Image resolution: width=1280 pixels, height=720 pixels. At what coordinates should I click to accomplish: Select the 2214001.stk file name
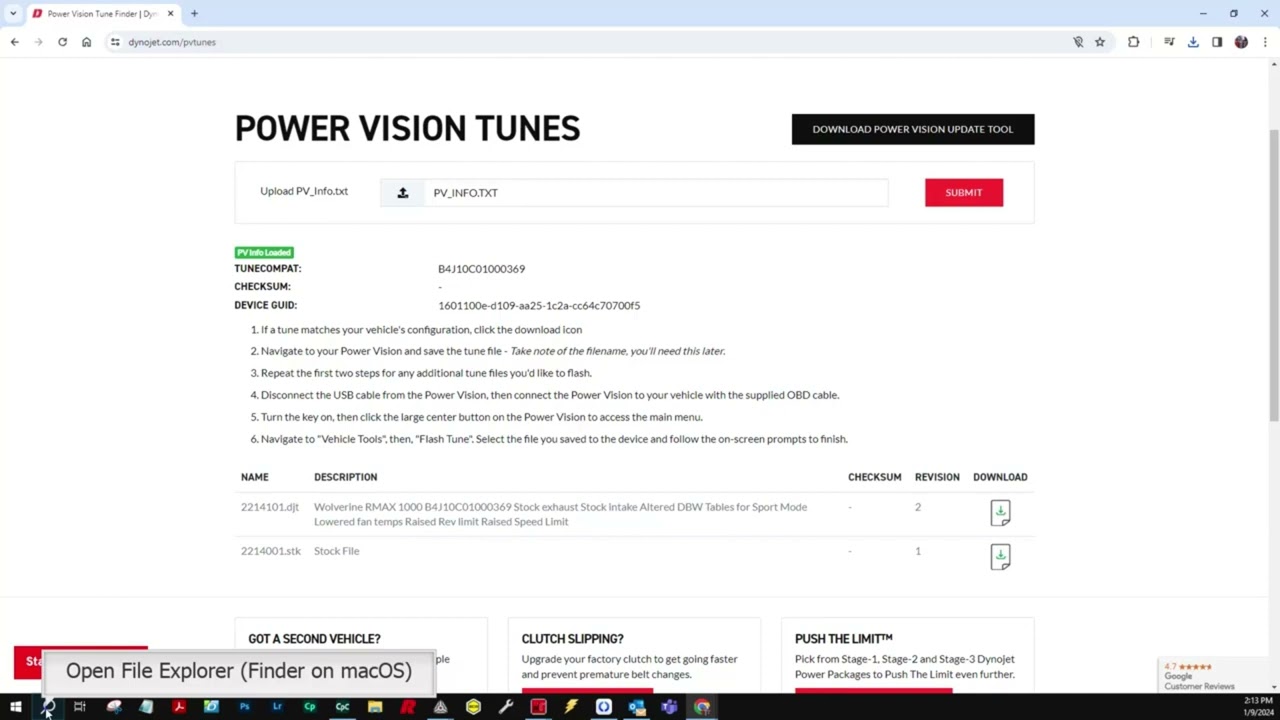pyautogui.click(x=271, y=551)
